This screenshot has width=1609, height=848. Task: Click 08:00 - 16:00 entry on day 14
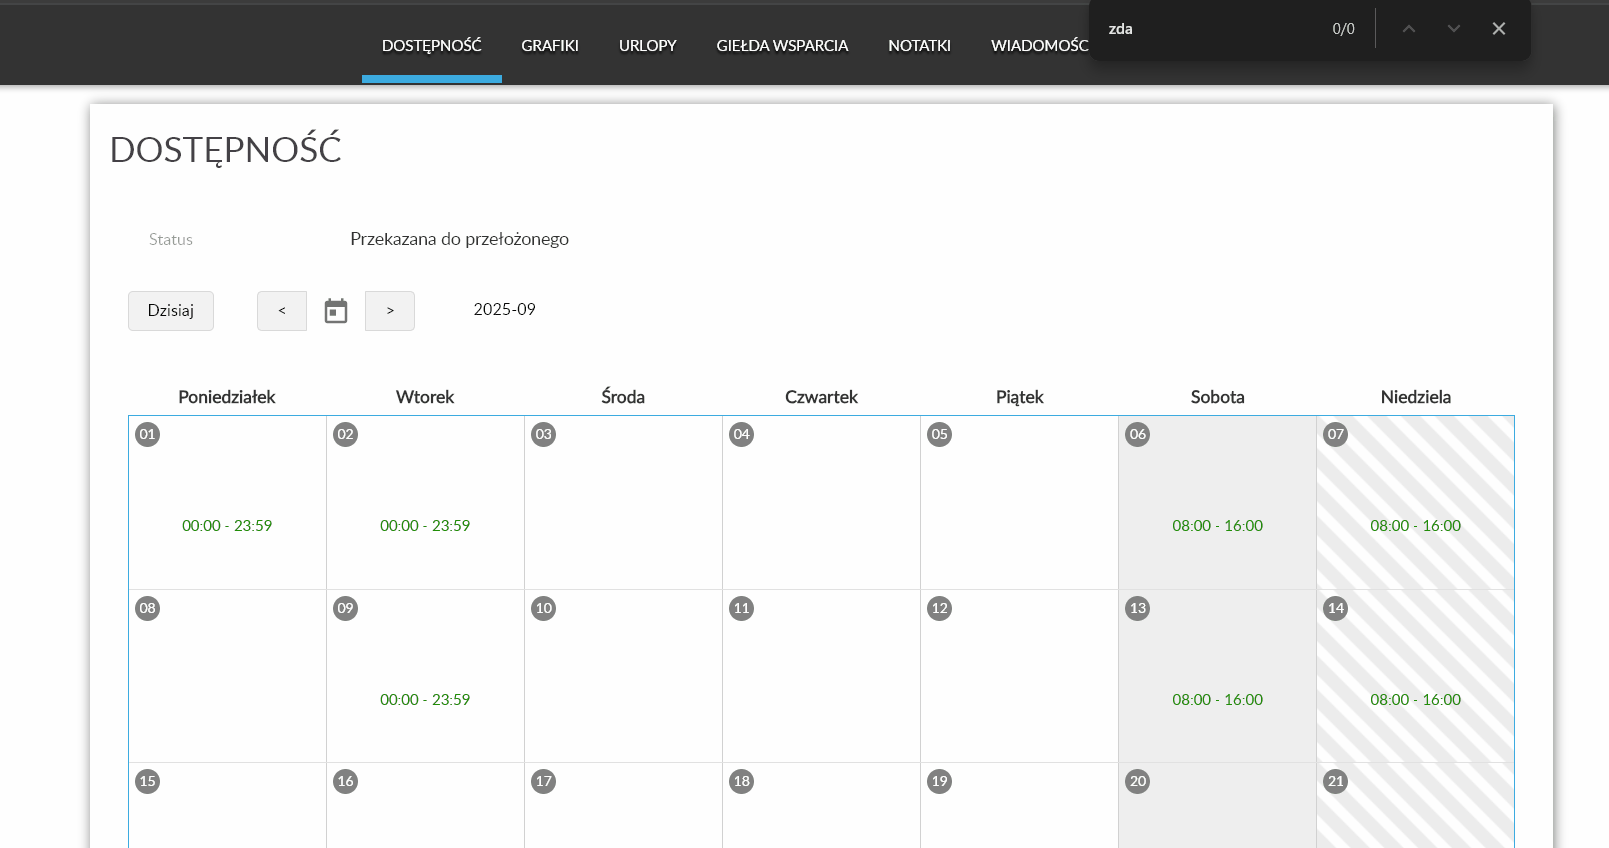point(1415,700)
